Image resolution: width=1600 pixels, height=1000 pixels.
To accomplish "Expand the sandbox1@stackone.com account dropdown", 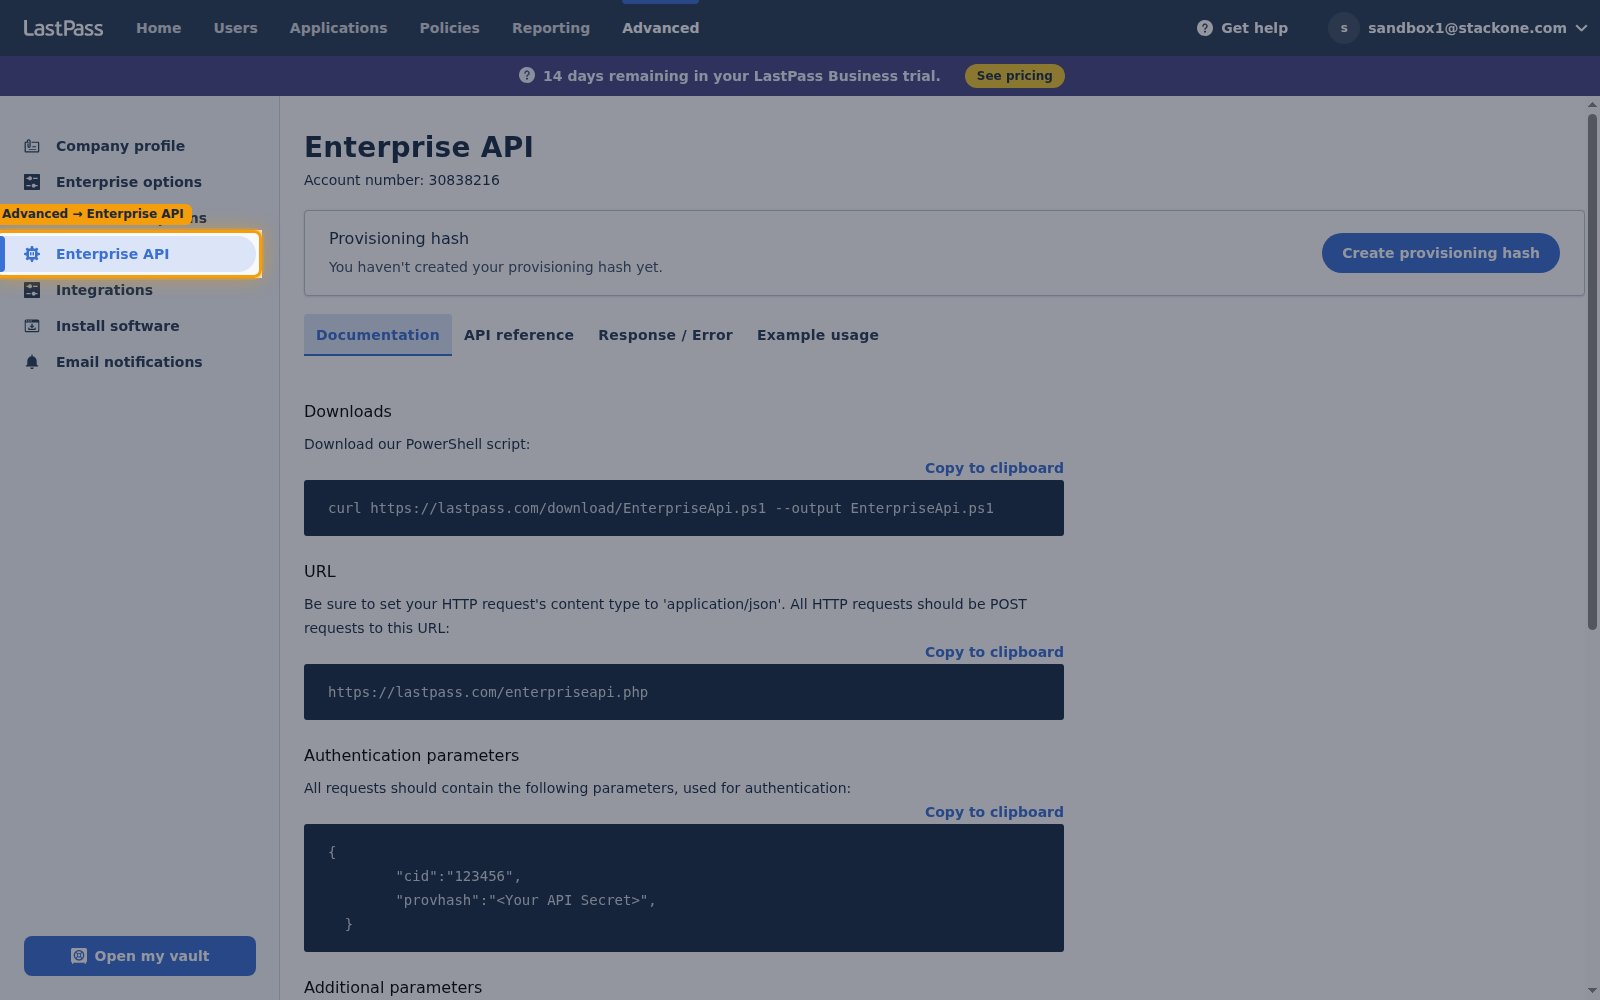I will [1581, 28].
